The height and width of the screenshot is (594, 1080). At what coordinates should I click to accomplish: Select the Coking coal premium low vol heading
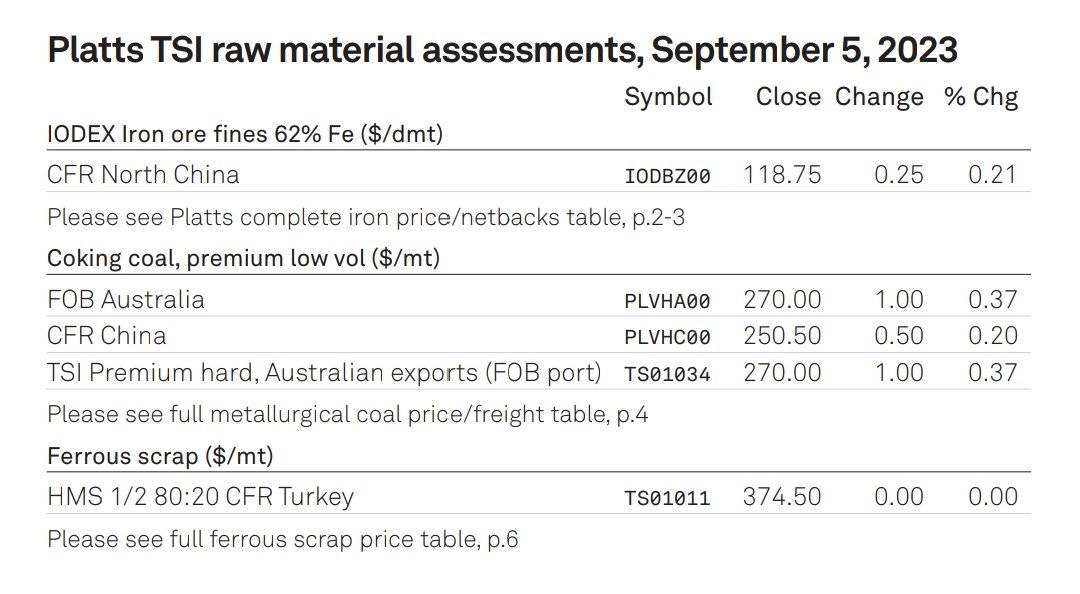[x=243, y=258]
